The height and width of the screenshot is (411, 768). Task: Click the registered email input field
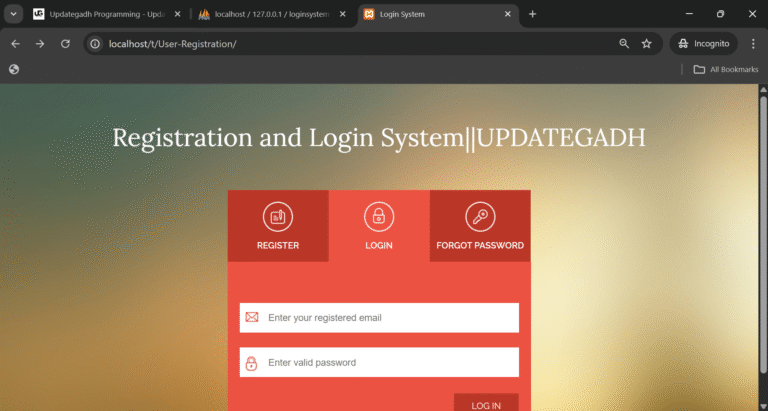tap(390, 318)
